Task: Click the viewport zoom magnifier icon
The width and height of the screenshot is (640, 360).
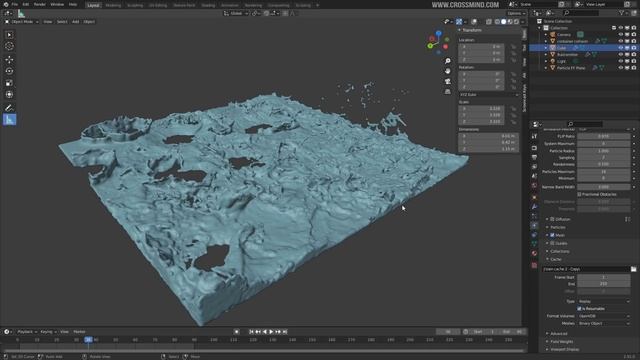Action: tap(448, 61)
